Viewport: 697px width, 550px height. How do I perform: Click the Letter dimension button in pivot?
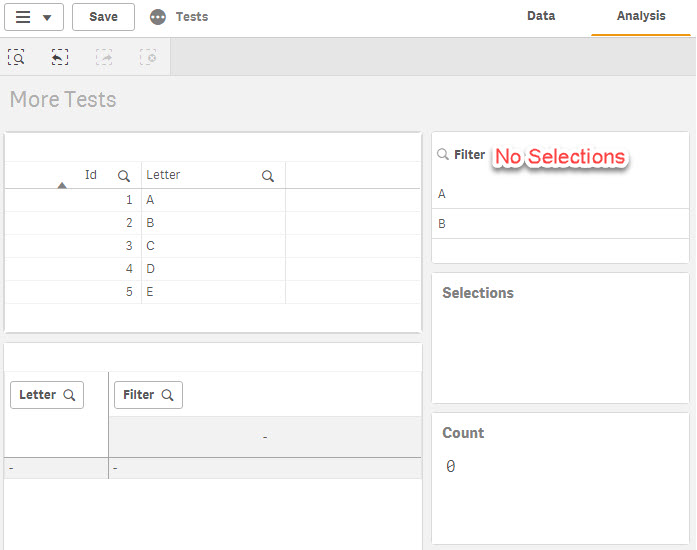[x=47, y=395]
